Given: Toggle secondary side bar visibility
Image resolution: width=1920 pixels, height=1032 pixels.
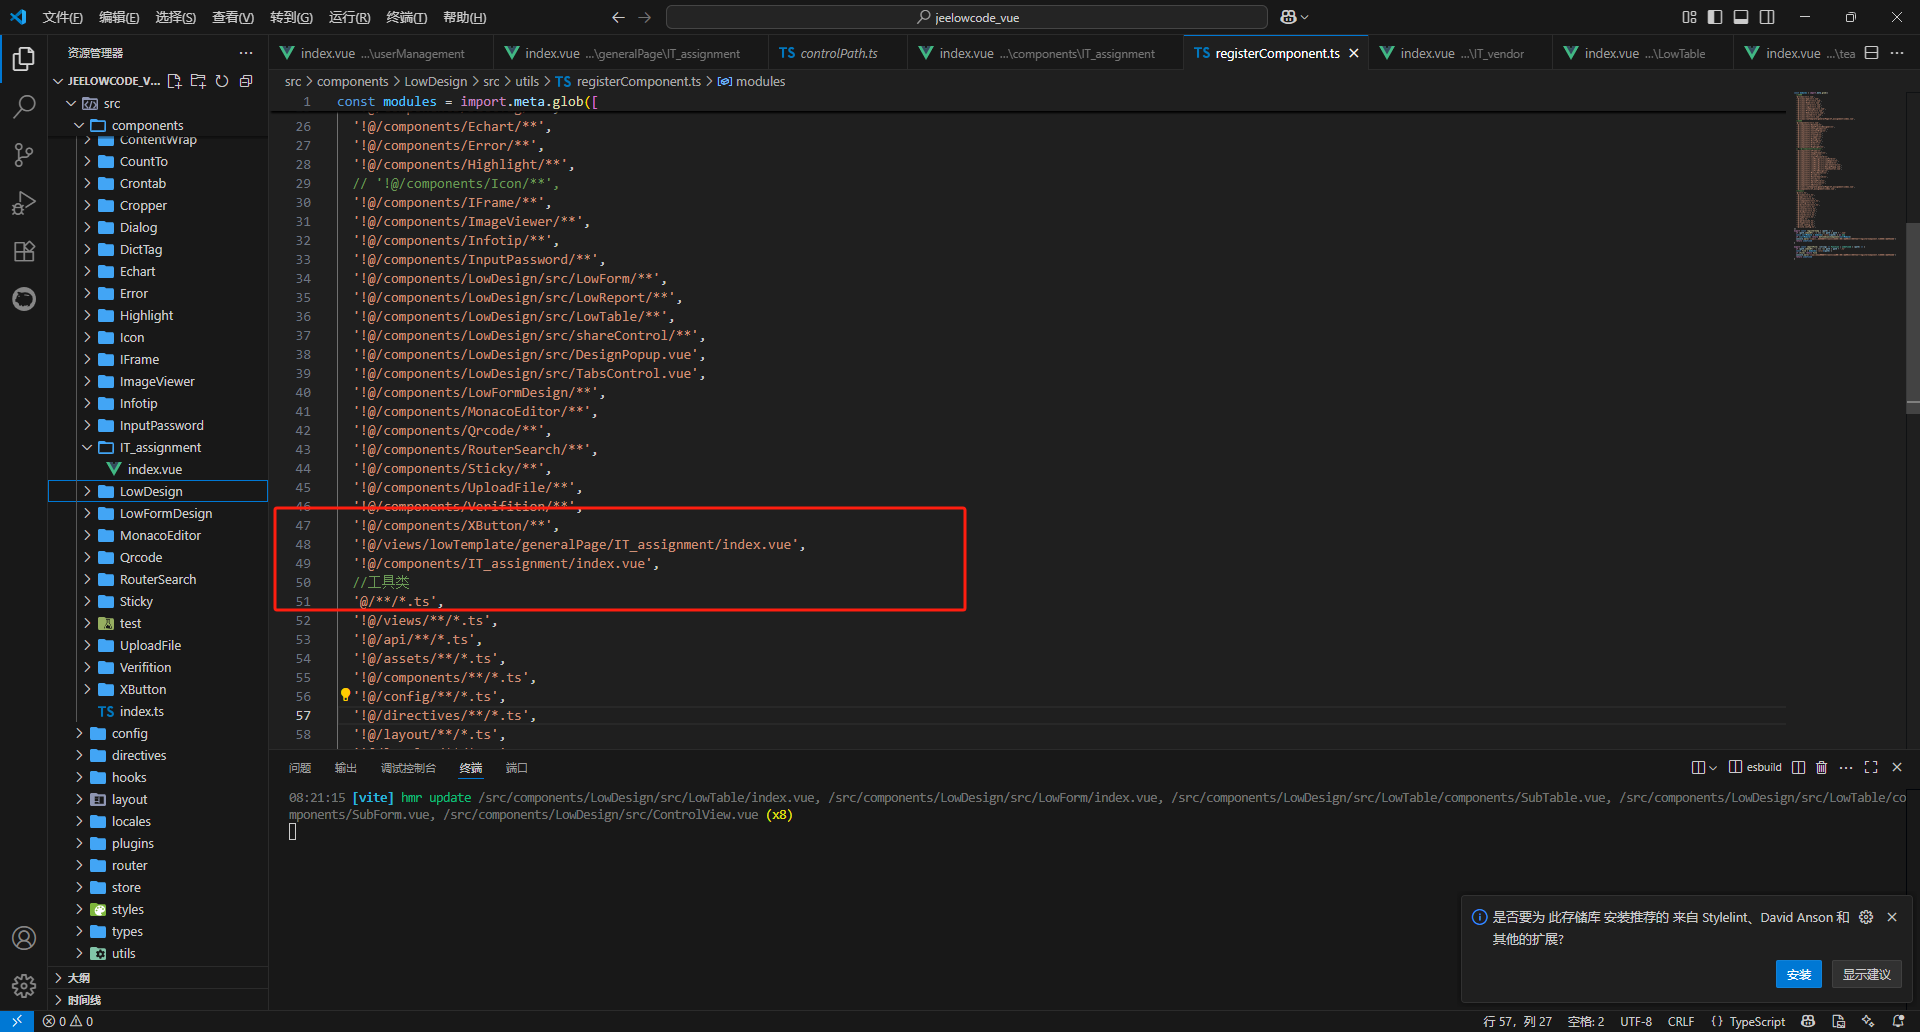Looking at the screenshot, I should point(1767,17).
